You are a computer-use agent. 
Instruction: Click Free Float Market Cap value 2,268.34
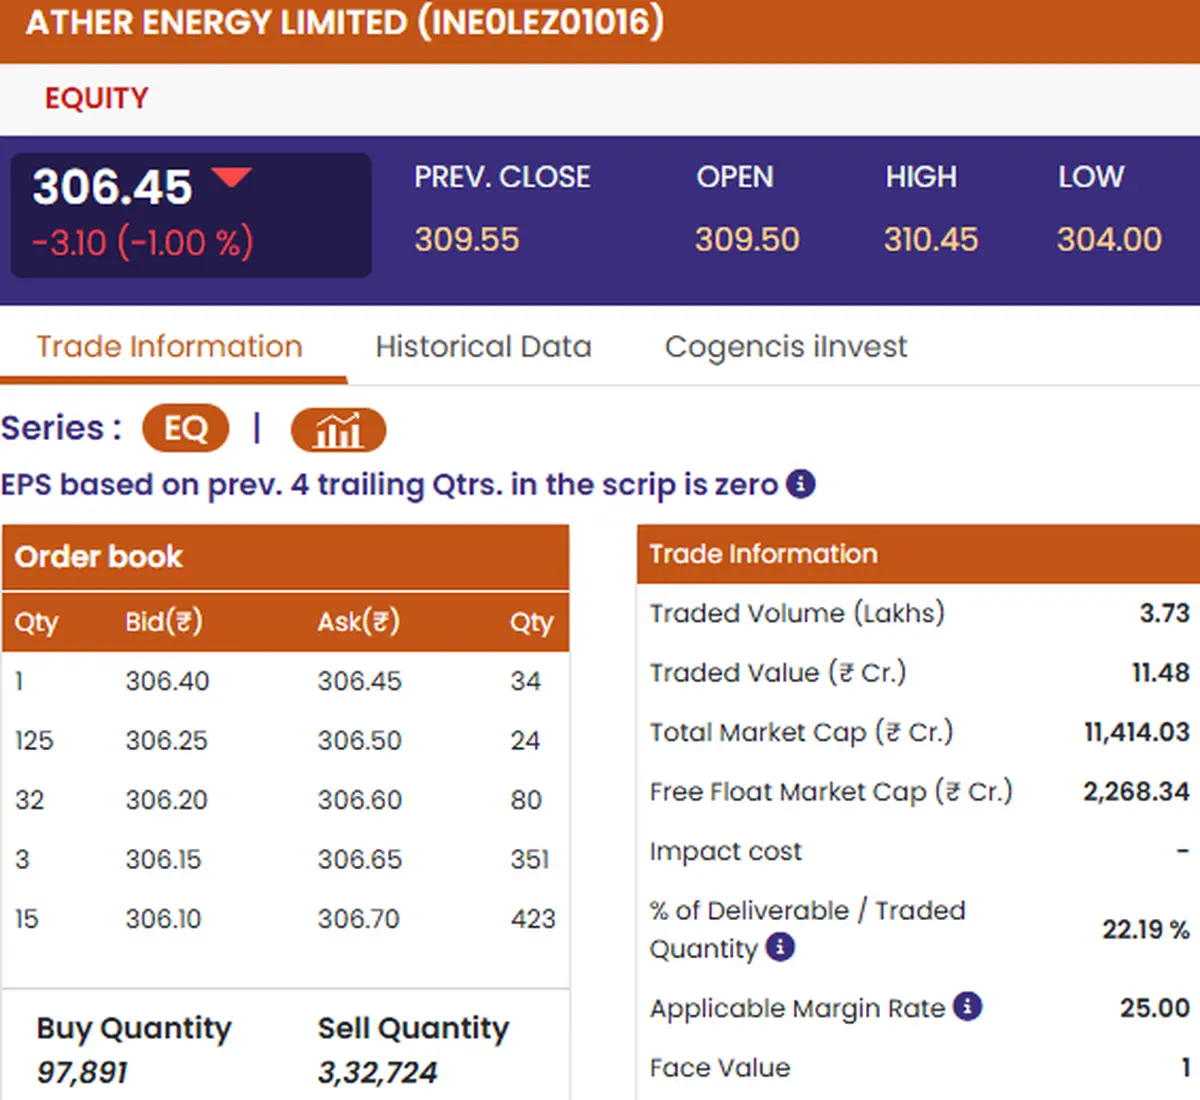[x=1136, y=792]
